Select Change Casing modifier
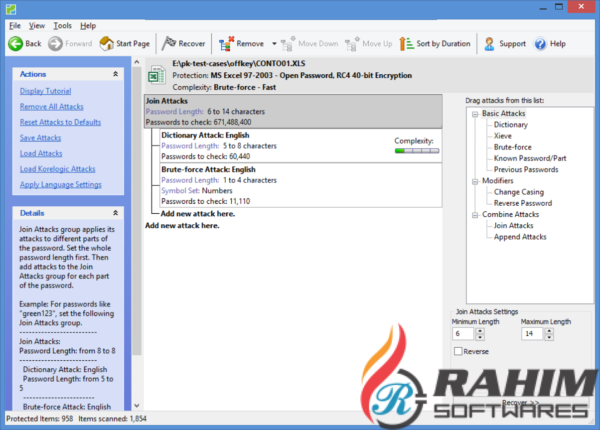The height and width of the screenshot is (430, 600). 519,192
